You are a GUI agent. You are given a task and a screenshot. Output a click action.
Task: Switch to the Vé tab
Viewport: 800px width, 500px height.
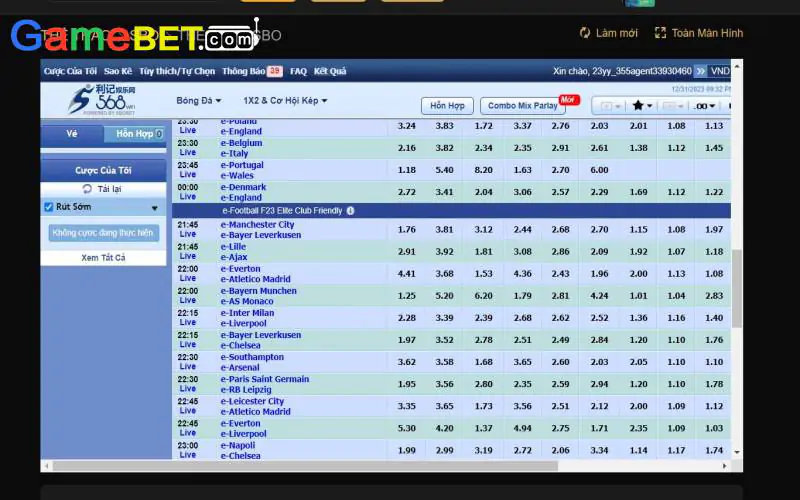pos(72,133)
